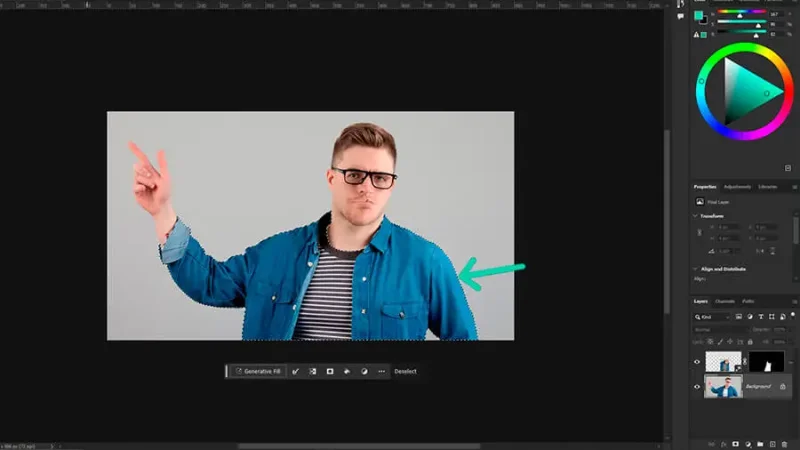Click the hue value input field
Screen dimensions: 800x450
pos(775,14)
